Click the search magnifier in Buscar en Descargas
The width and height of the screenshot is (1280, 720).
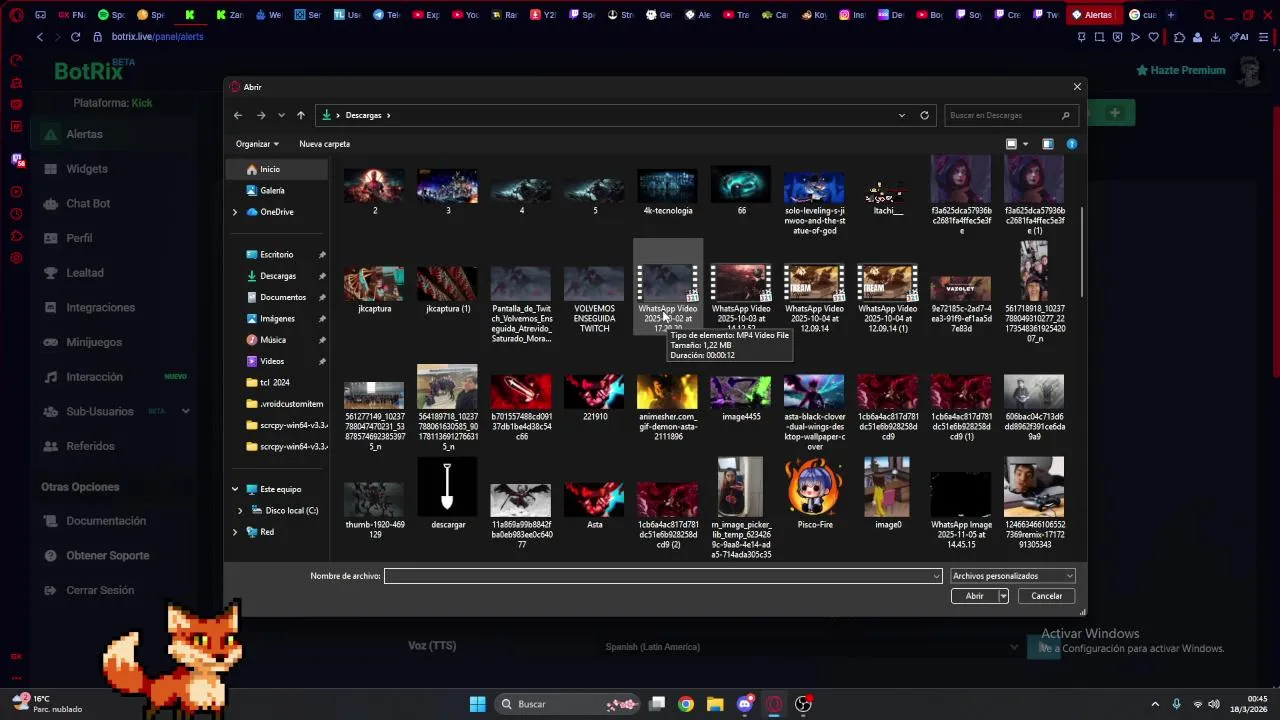click(1065, 115)
